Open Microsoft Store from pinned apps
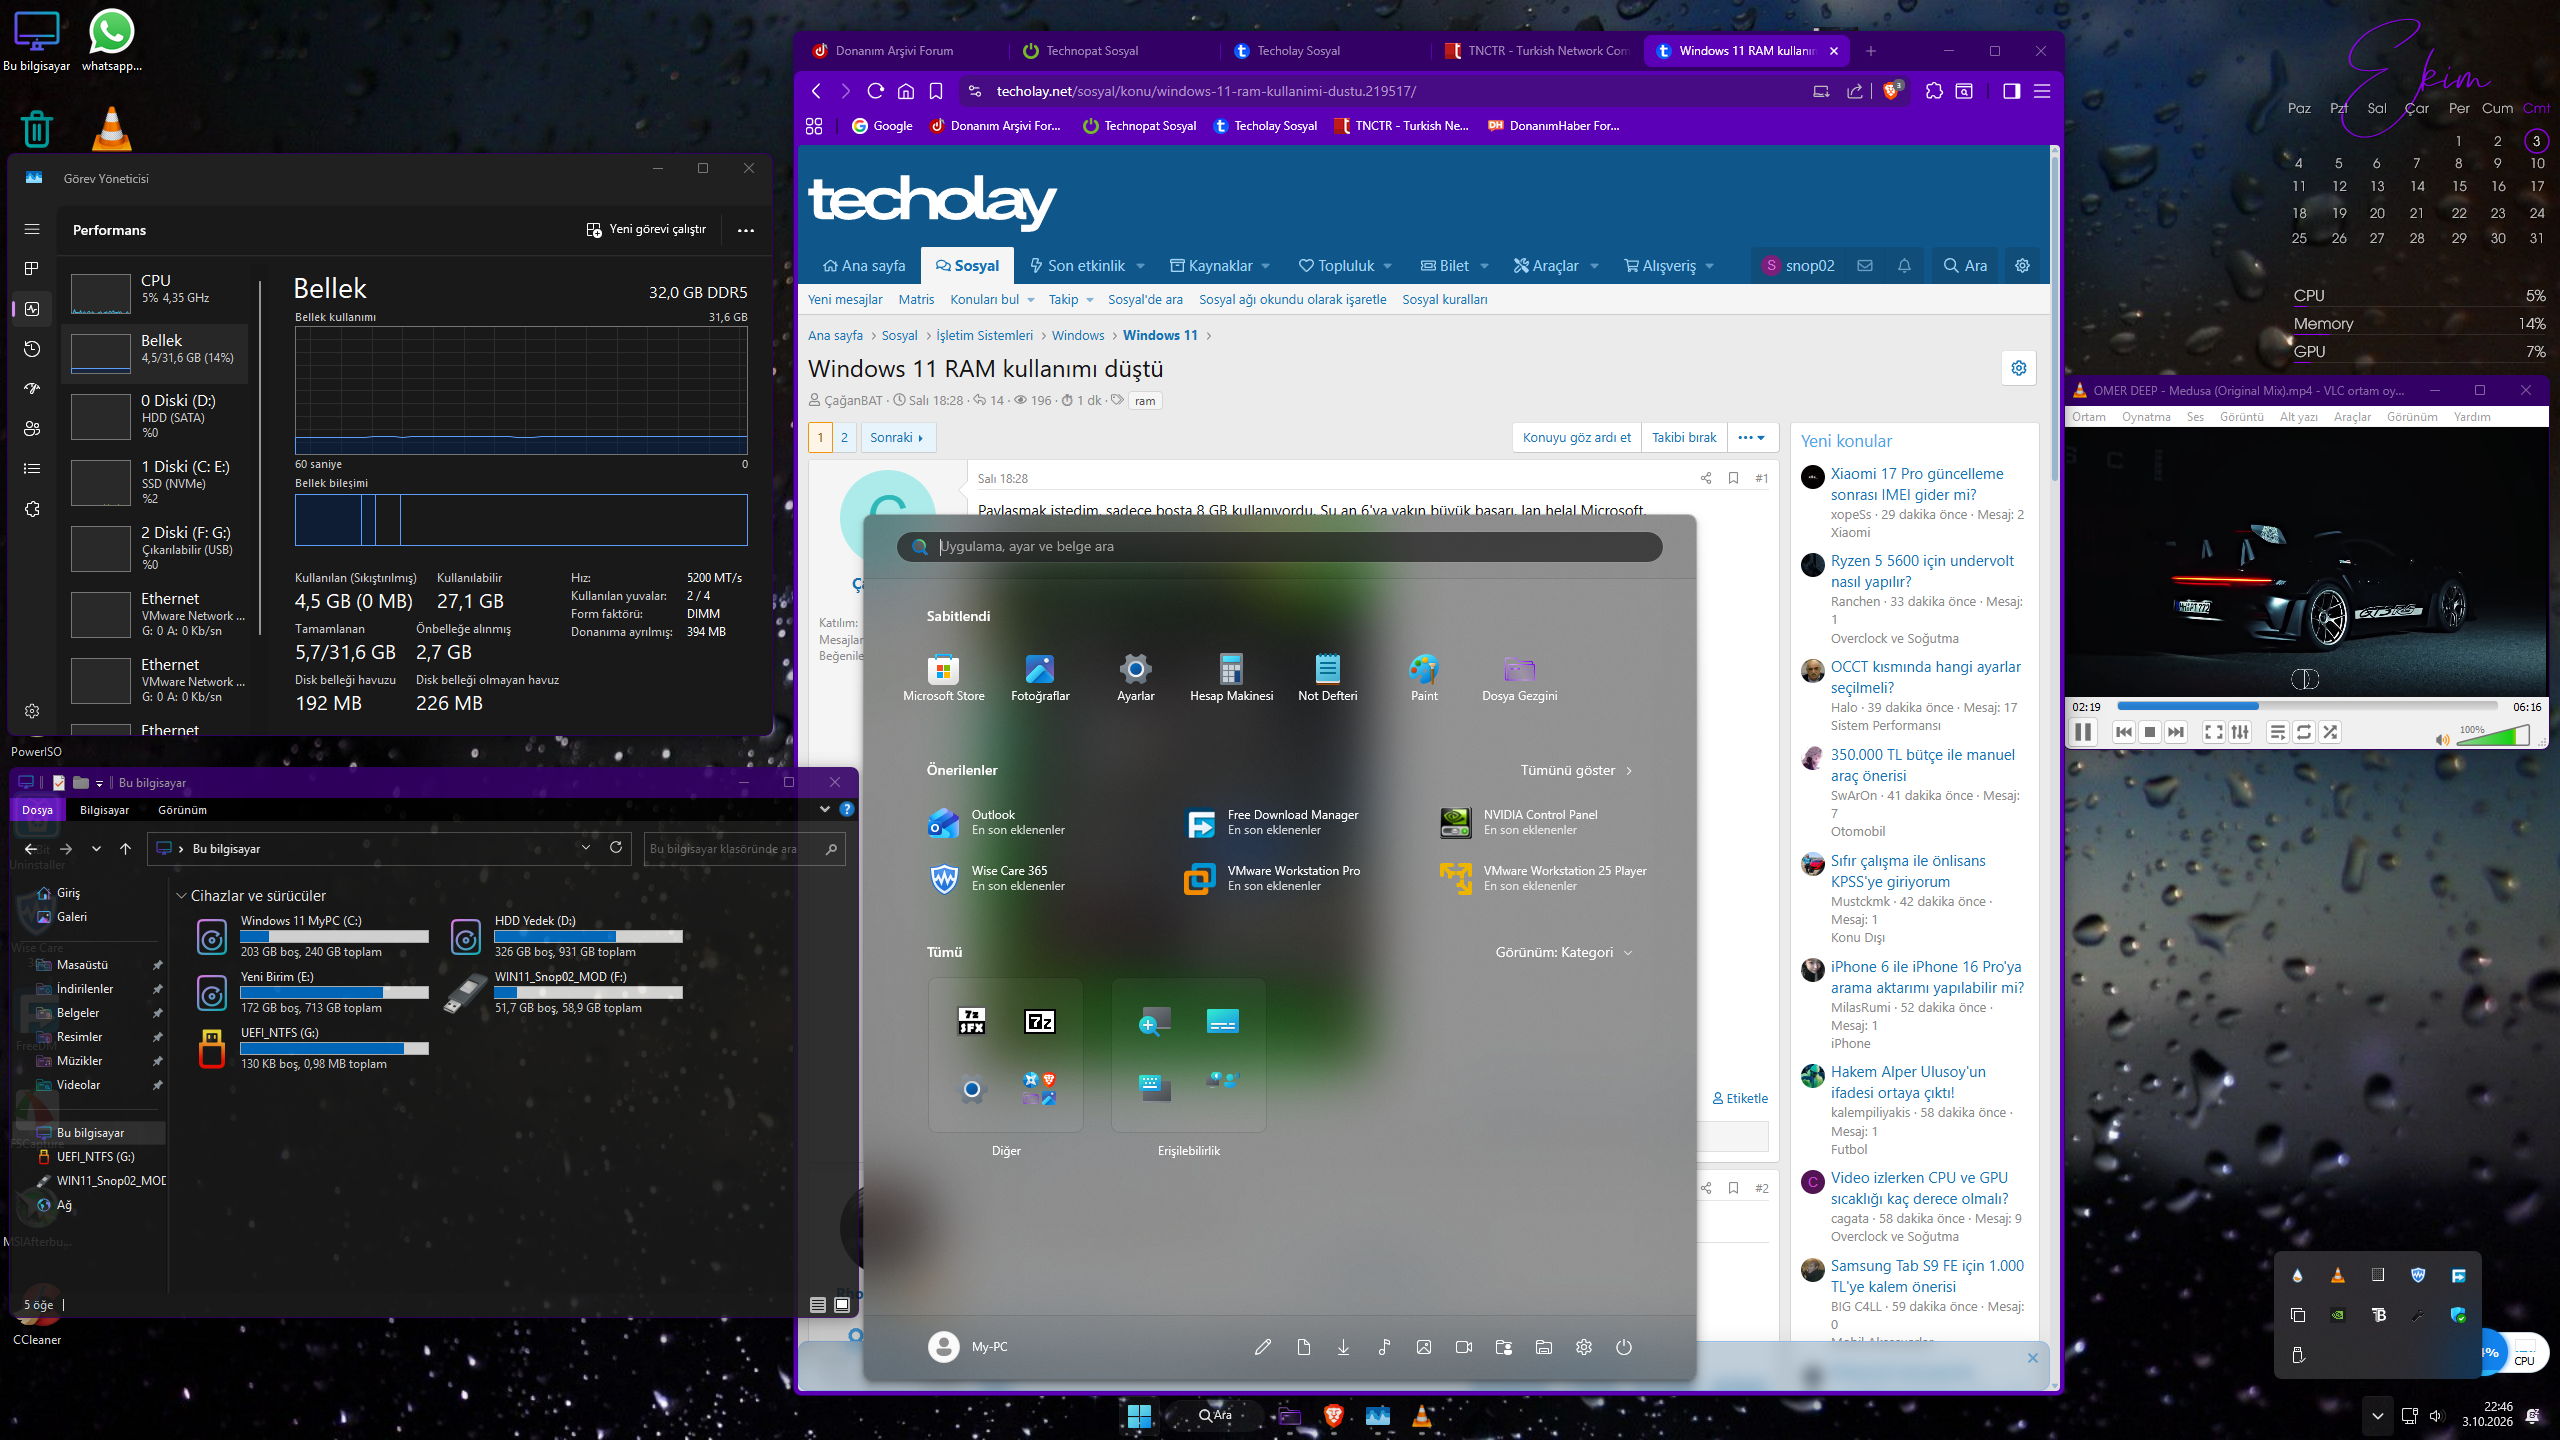 click(943, 677)
